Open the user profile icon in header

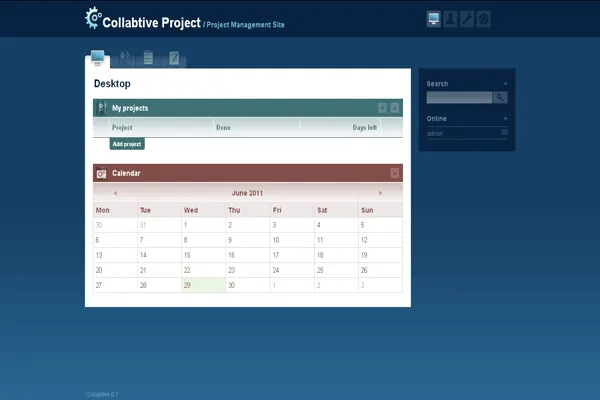(450, 18)
